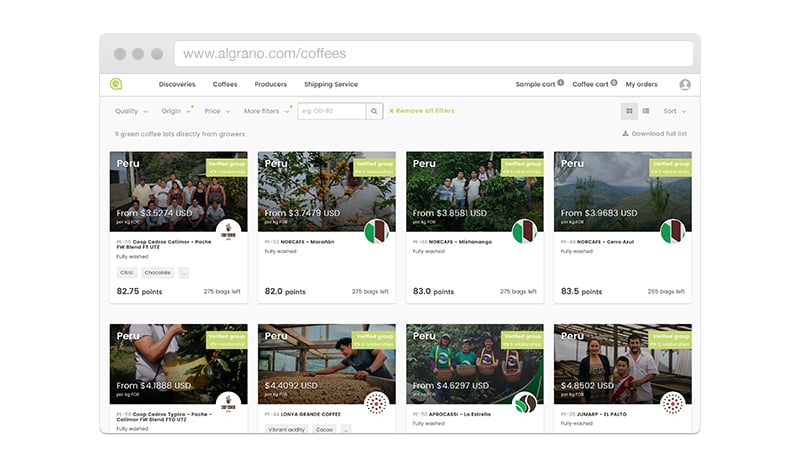Screen dimensions: 800x470
Task: Click the Citric flavor tag
Action: [127, 273]
